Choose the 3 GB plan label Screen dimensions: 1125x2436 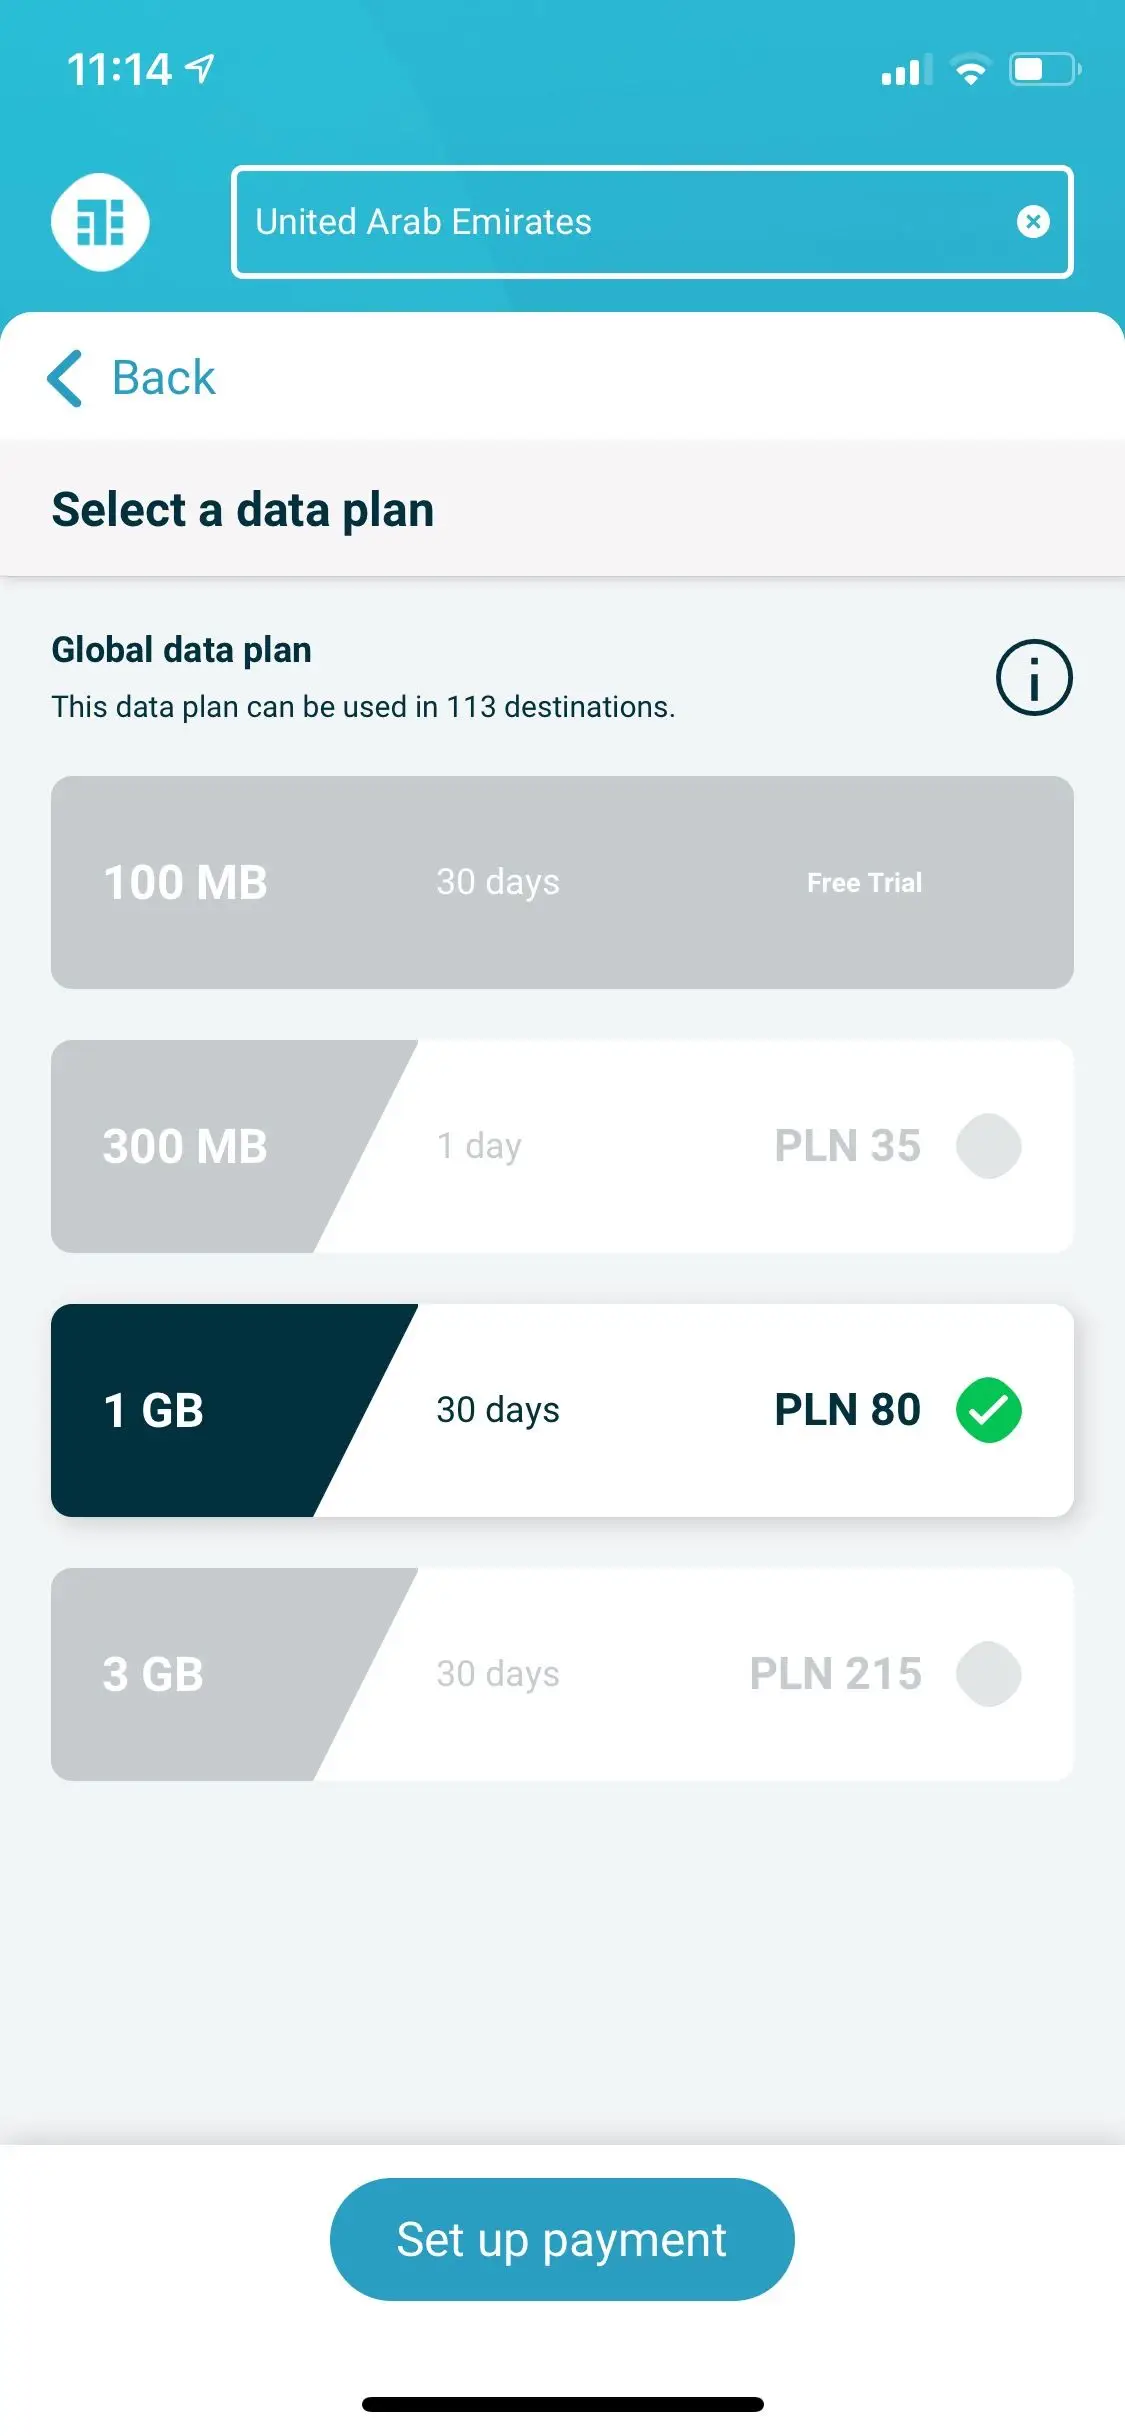(x=154, y=1674)
